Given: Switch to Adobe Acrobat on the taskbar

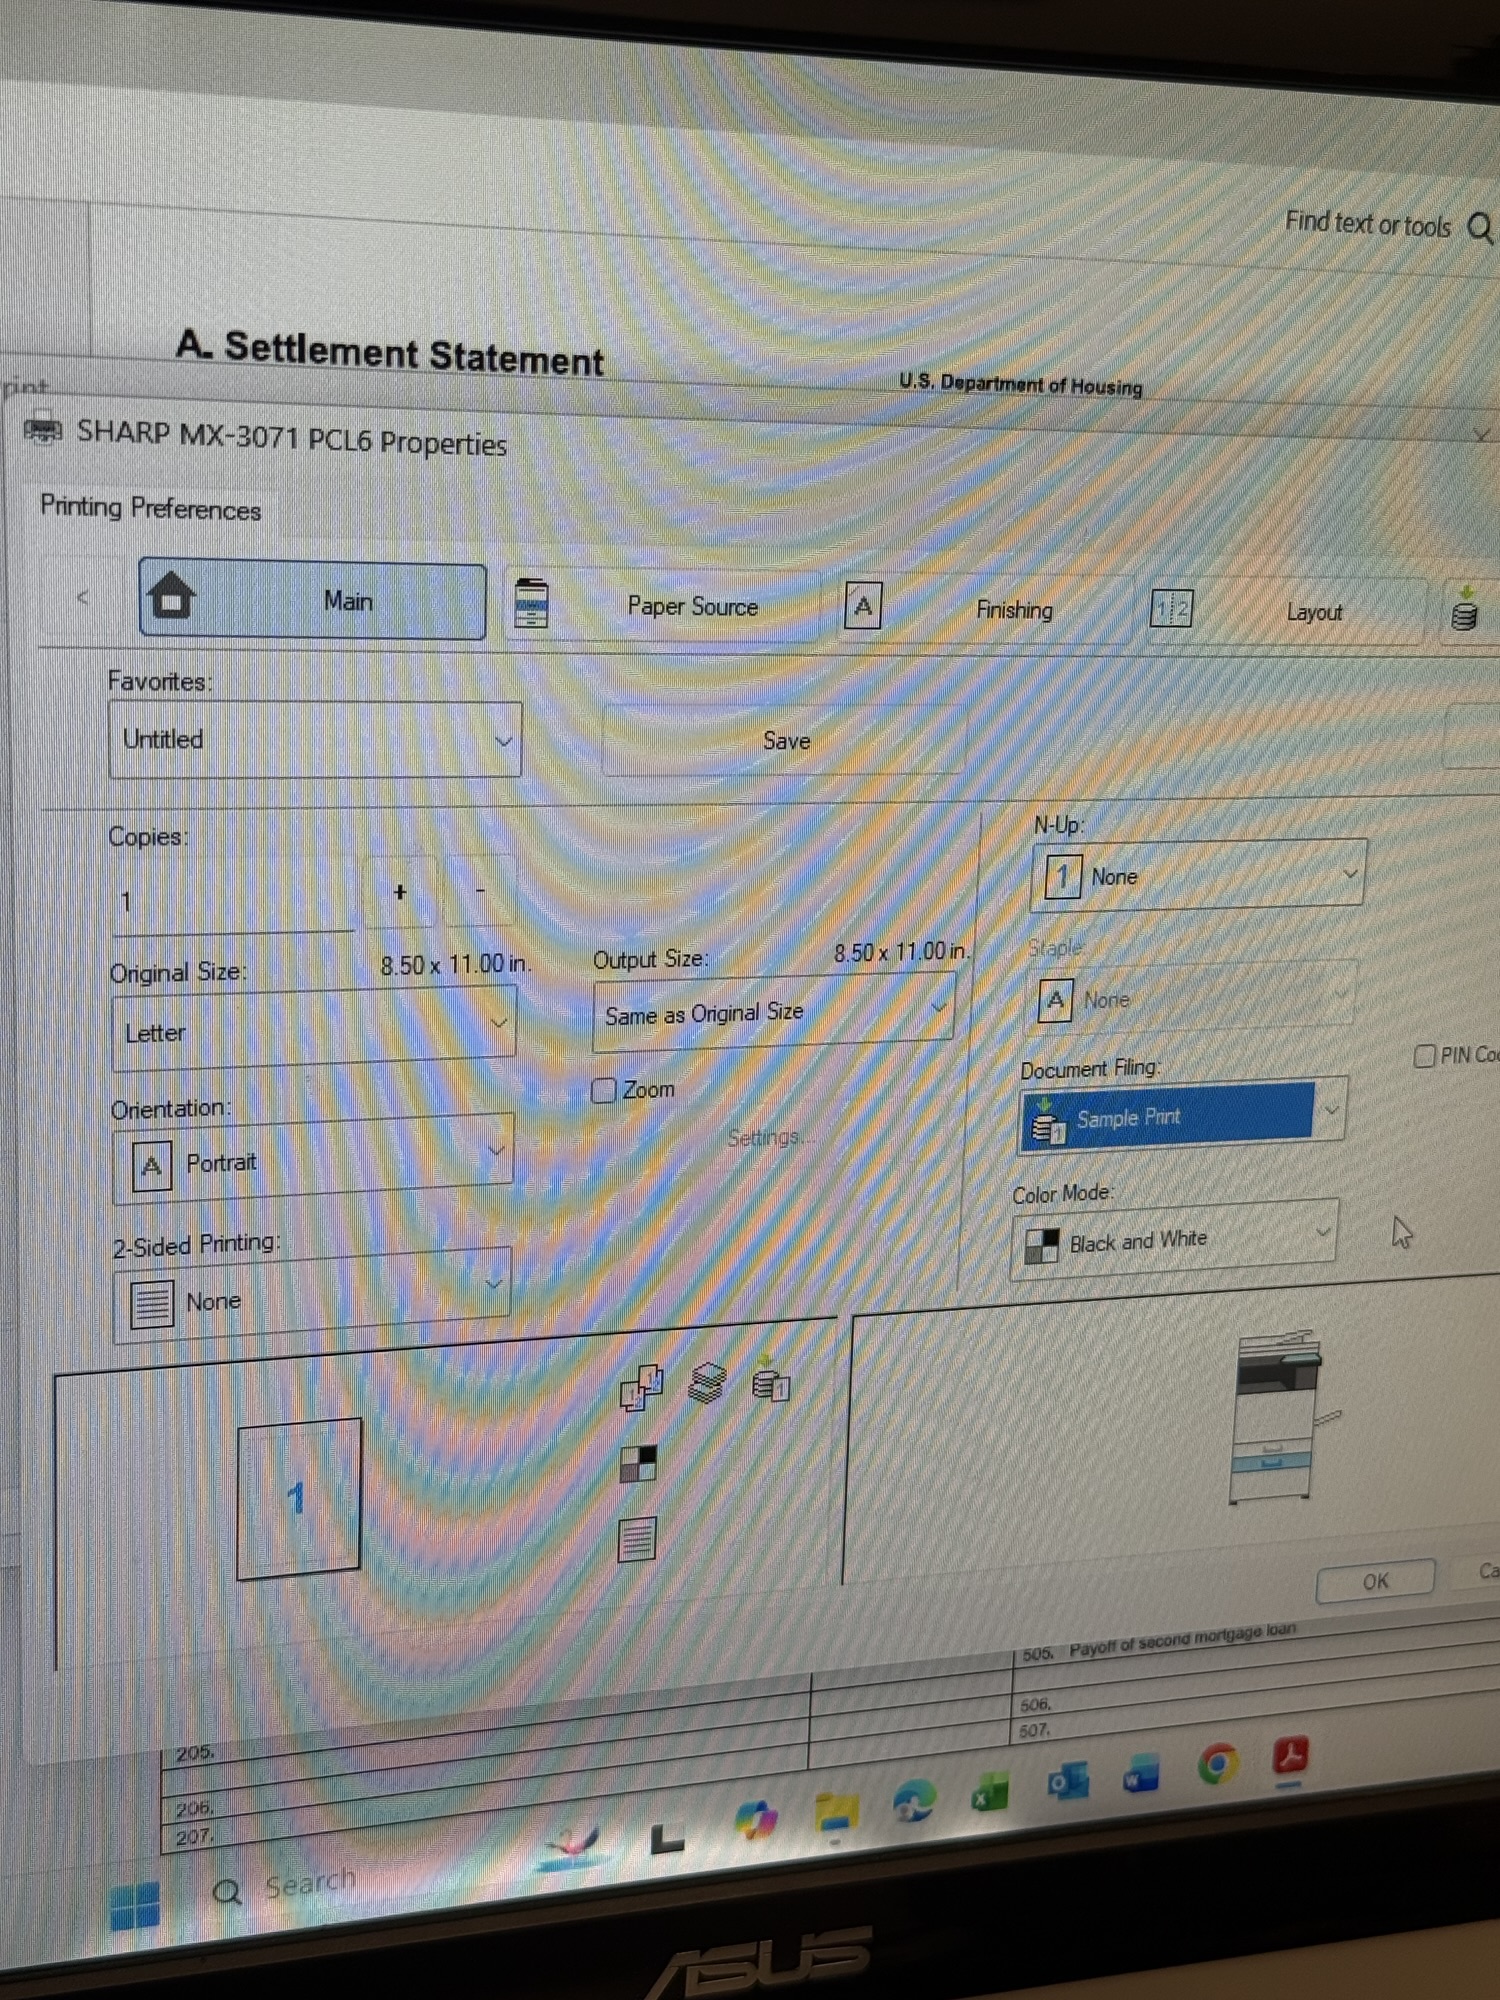Looking at the screenshot, I should (x=1291, y=1757).
